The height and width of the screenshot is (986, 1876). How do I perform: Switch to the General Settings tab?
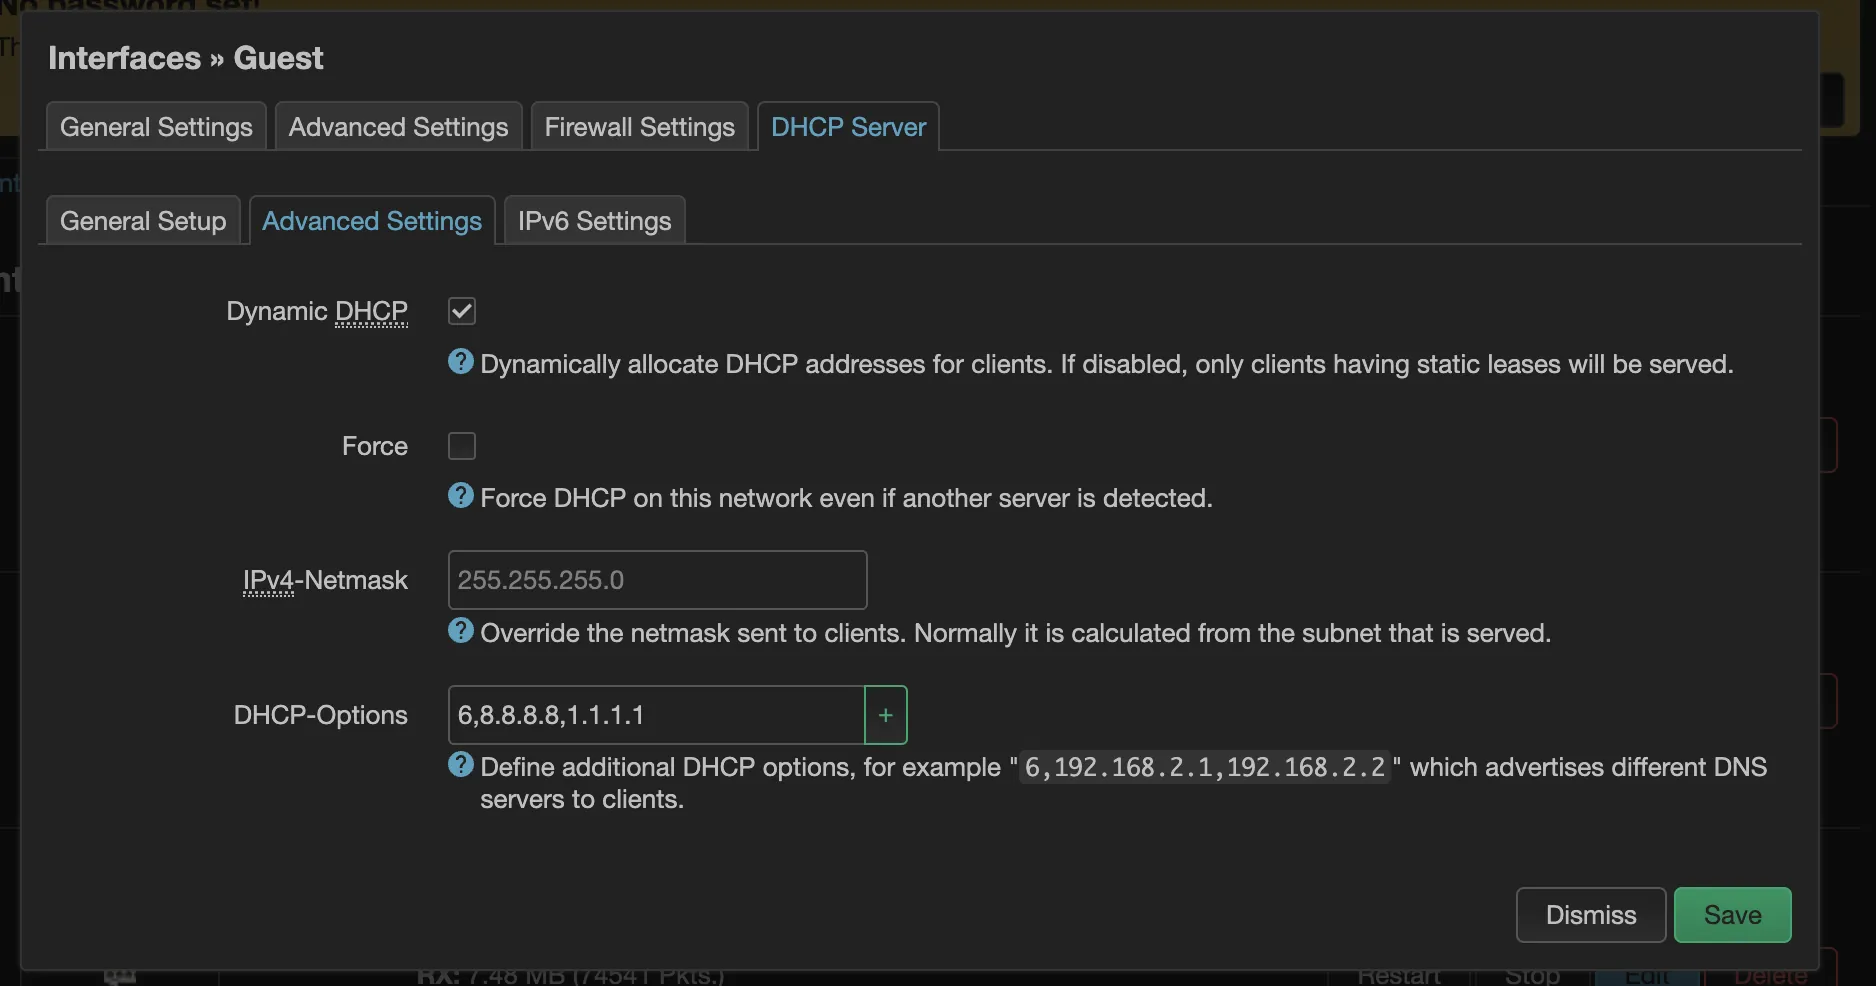(x=154, y=126)
